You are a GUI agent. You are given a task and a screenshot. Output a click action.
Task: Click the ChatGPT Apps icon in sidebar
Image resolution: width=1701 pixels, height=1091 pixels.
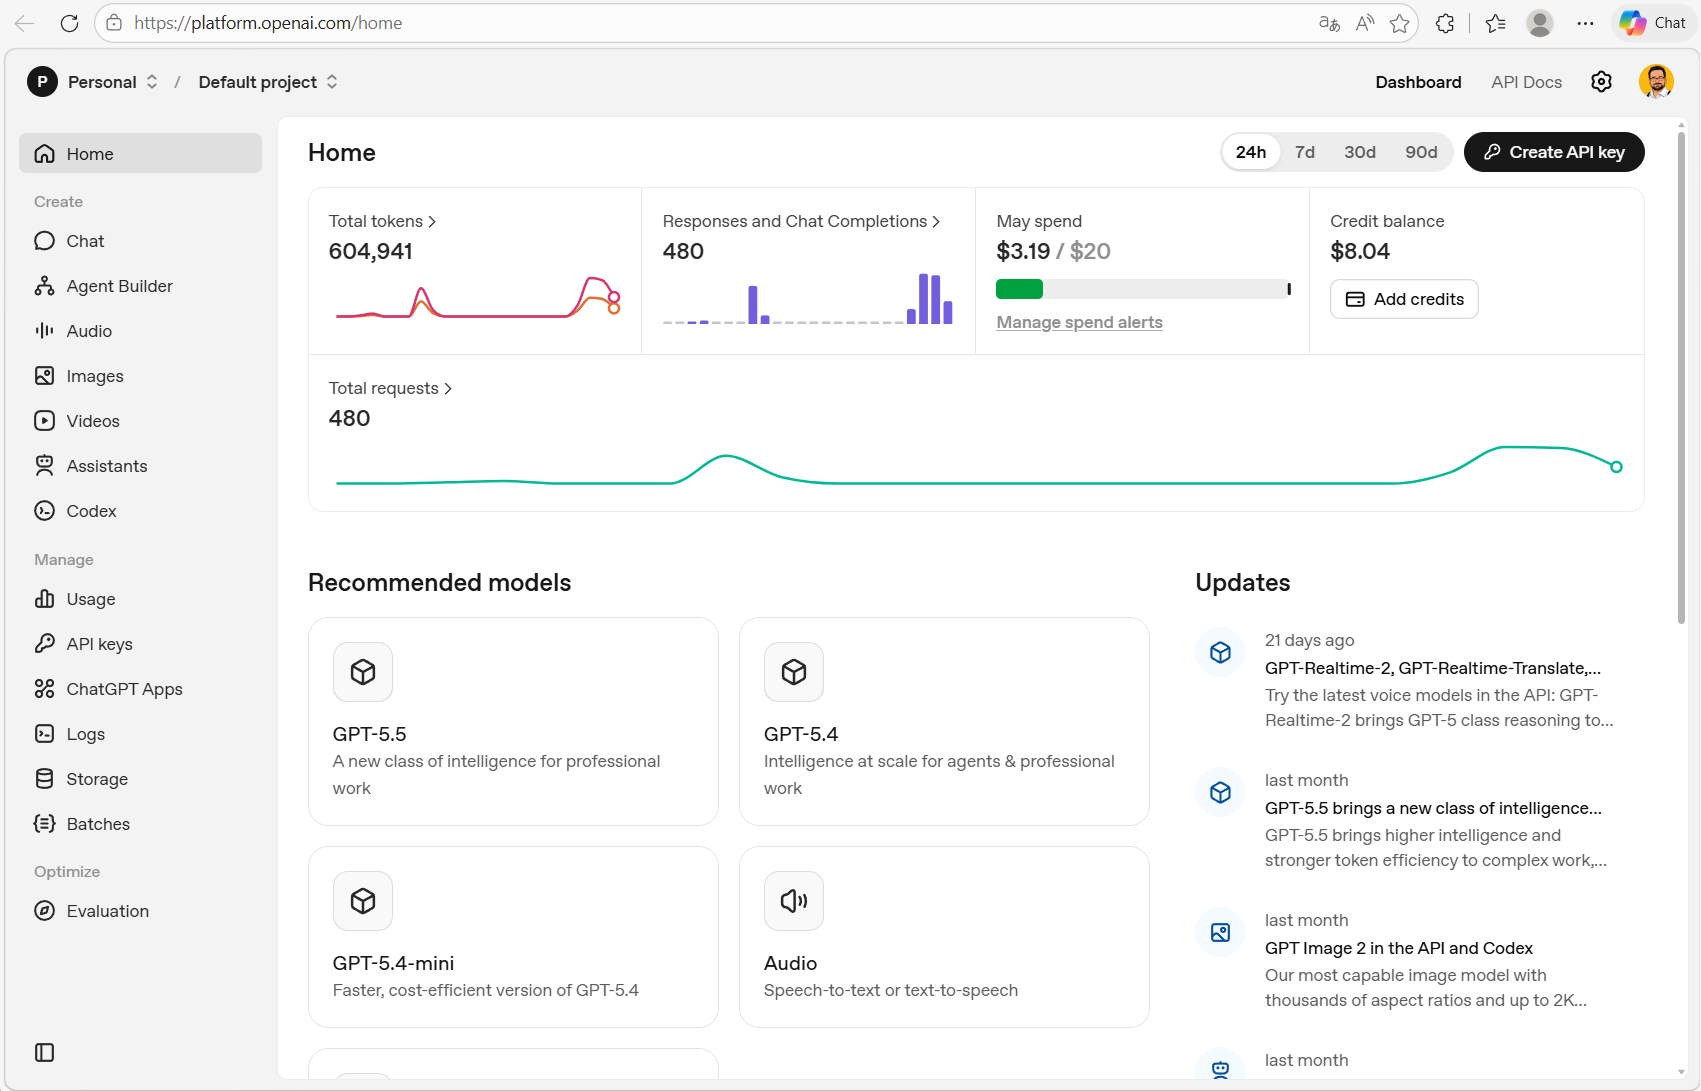(44, 689)
